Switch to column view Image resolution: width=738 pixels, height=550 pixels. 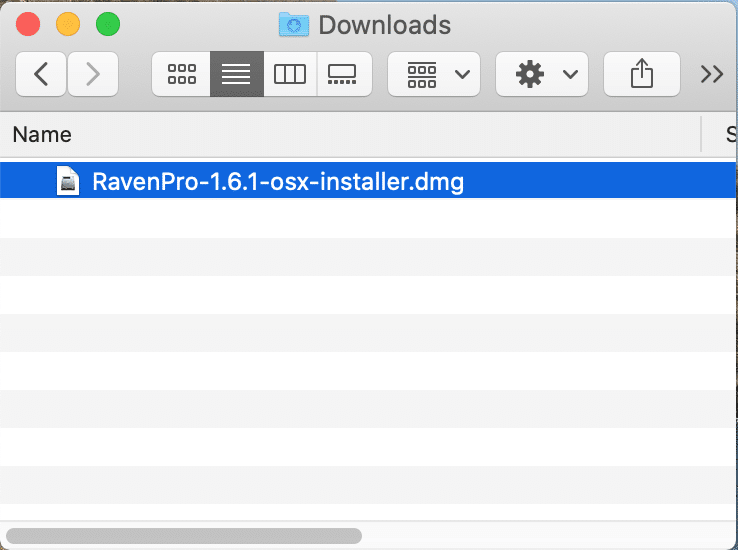[x=290, y=74]
